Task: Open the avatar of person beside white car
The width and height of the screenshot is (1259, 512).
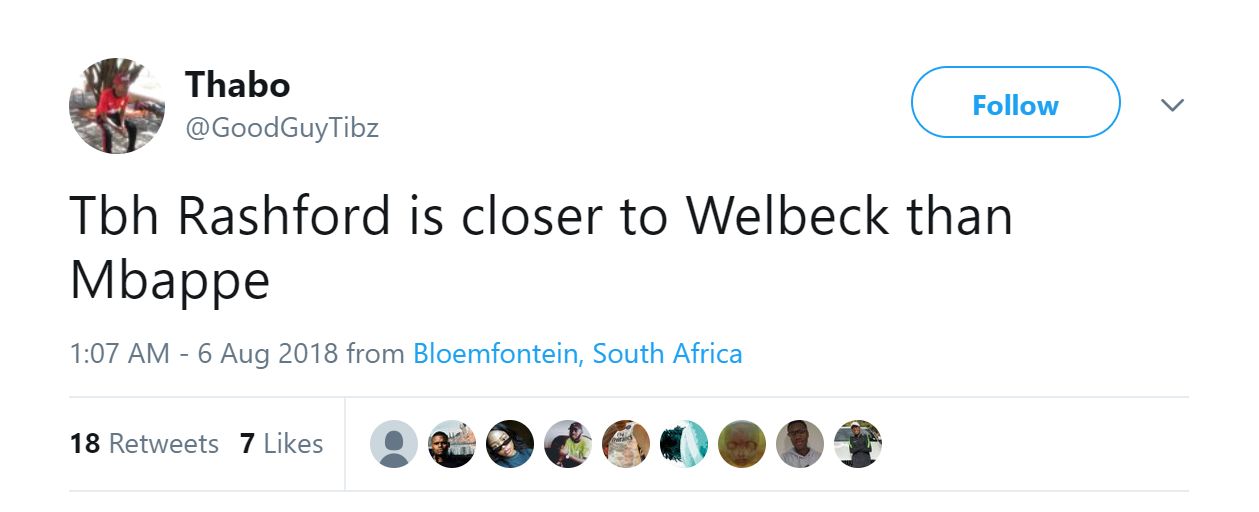Action: coord(858,444)
